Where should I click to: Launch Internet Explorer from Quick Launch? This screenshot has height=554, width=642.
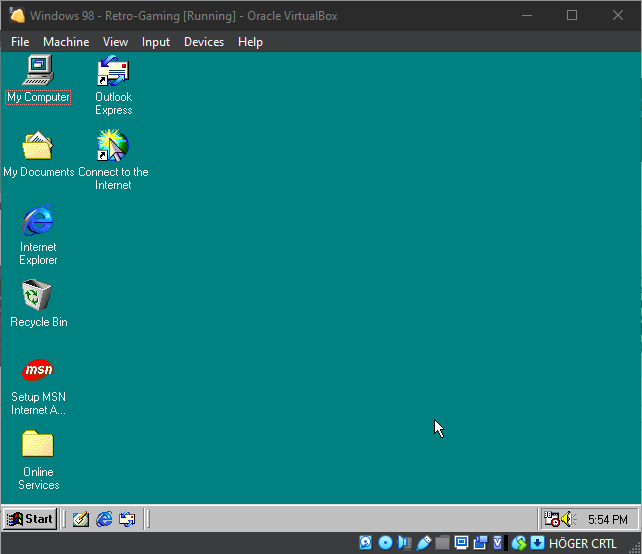[104, 519]
